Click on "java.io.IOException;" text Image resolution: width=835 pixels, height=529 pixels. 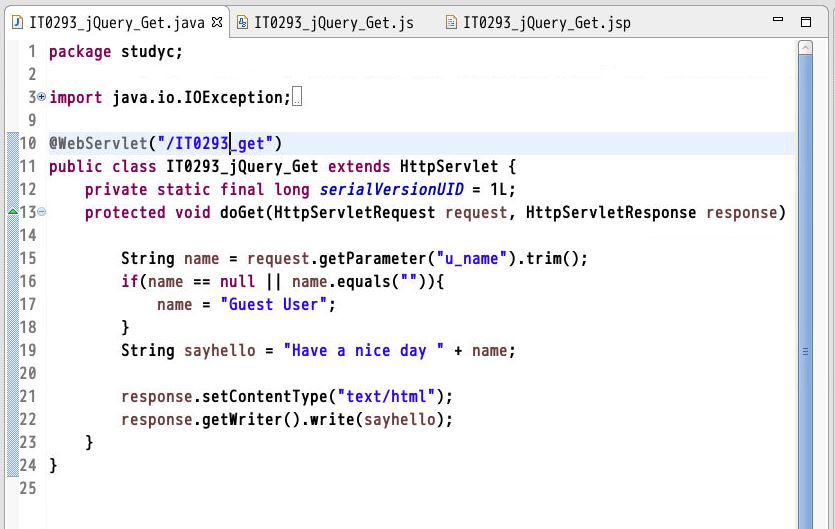click(x=201, y=97)
